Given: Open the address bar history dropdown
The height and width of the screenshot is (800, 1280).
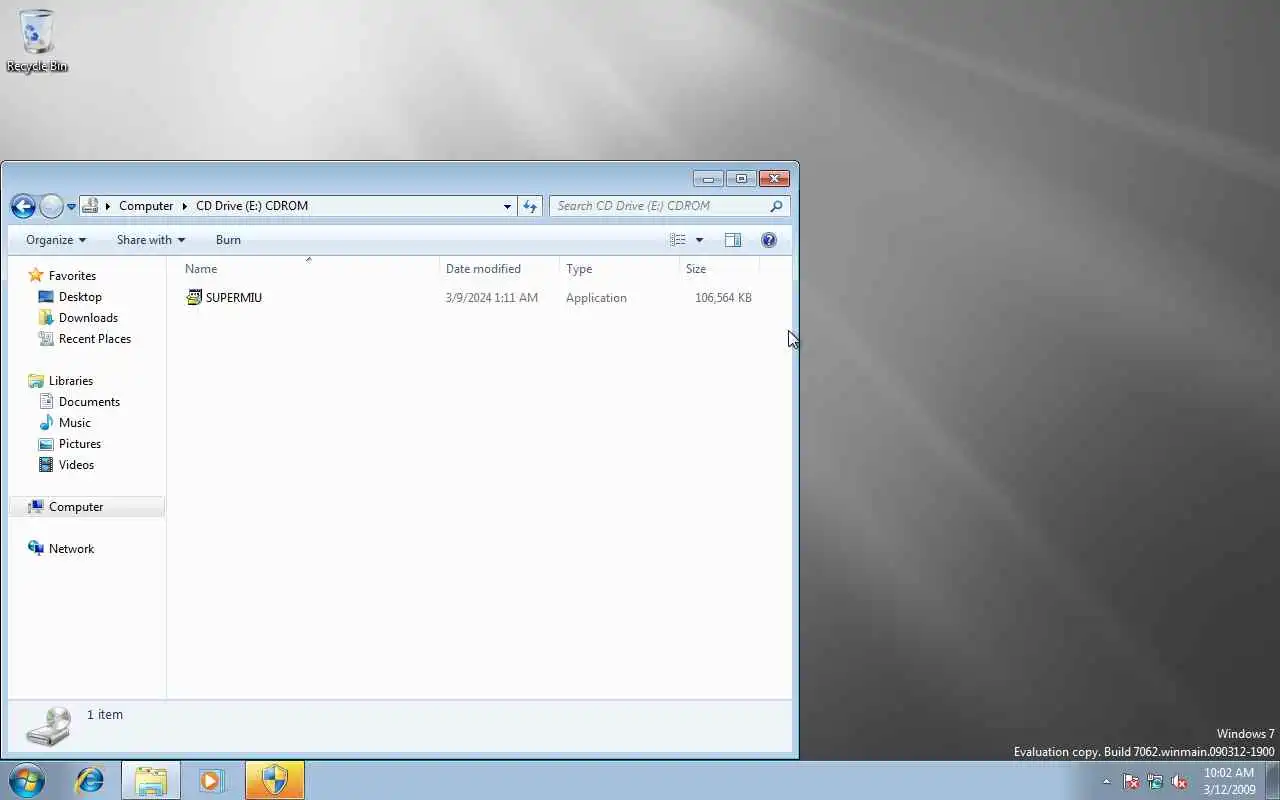Looking at the screenshot, I should click(x=507, y=206).
